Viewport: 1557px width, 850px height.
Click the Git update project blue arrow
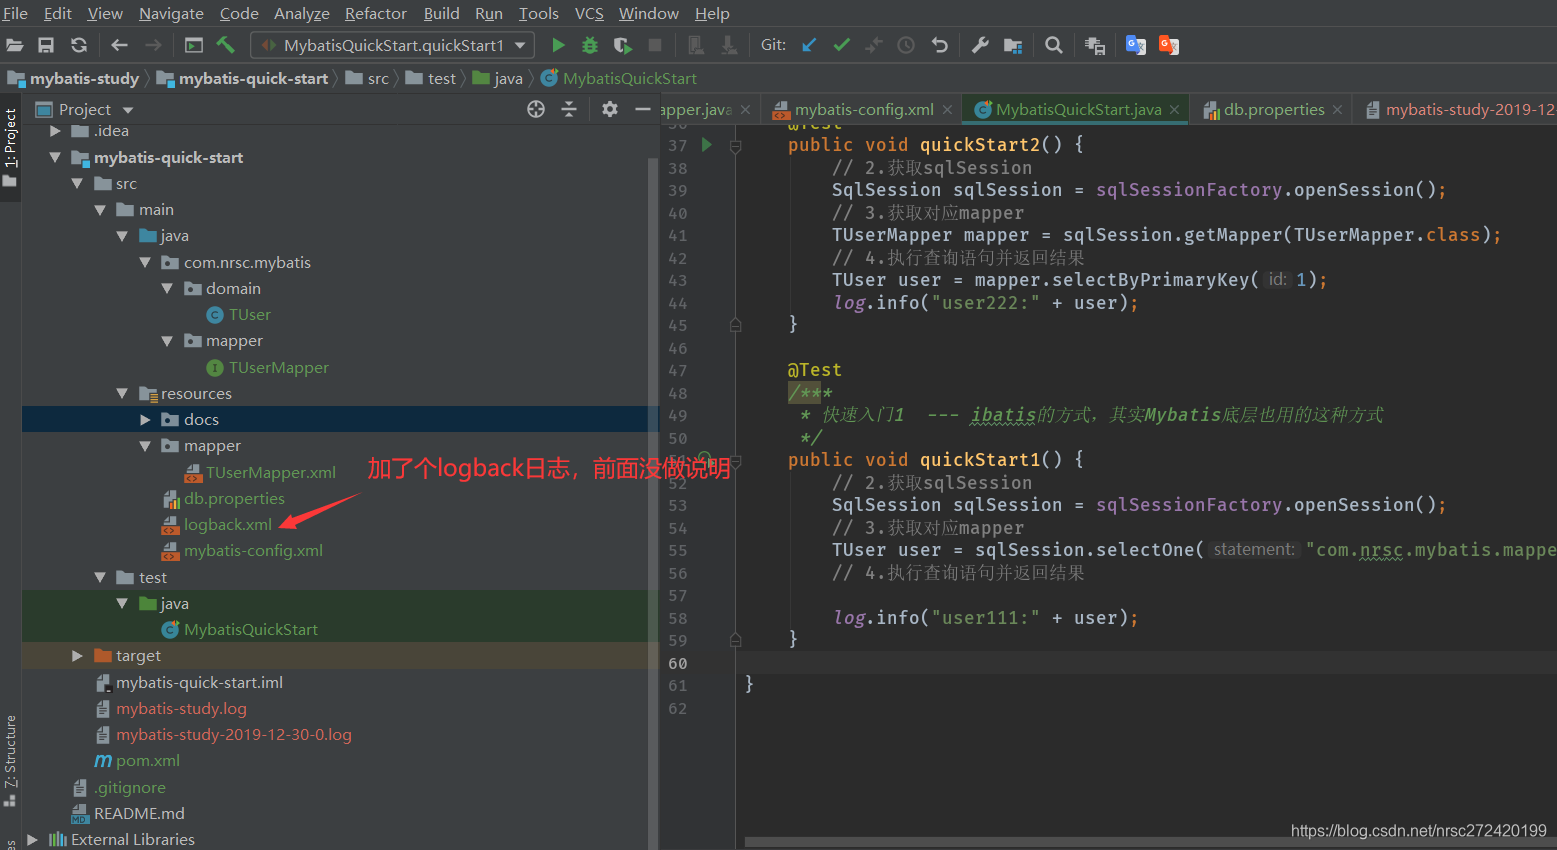(x=809, y=45)
